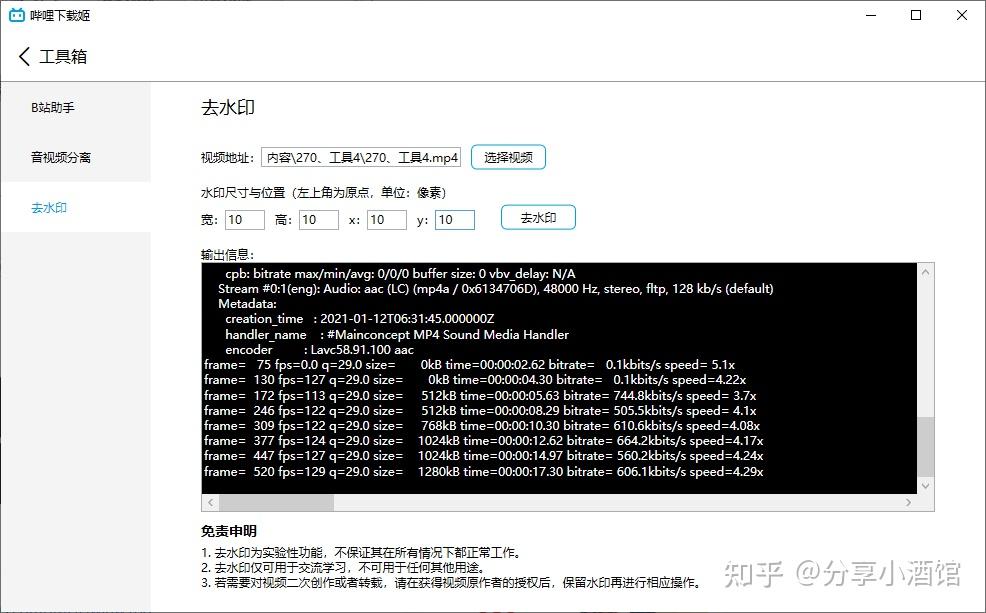Viewport: 986px width, 613px height.
Task: Click the 水印尺寸与位置 label
Action: click(324, 192)
